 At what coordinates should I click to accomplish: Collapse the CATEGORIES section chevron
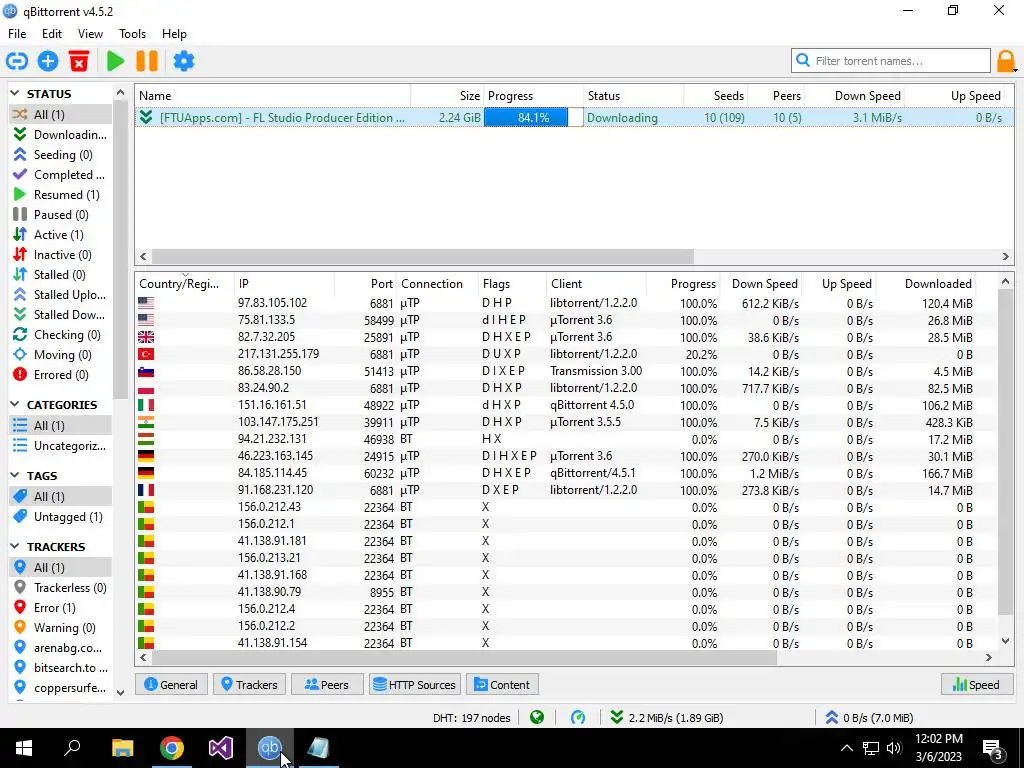15,405
